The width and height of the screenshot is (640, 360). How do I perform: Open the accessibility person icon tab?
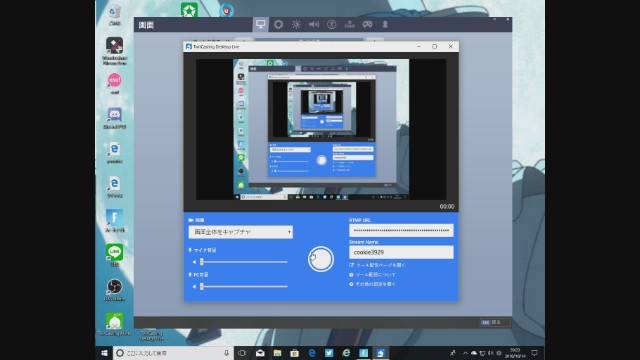pyautogui.click(x=331, y=24)
